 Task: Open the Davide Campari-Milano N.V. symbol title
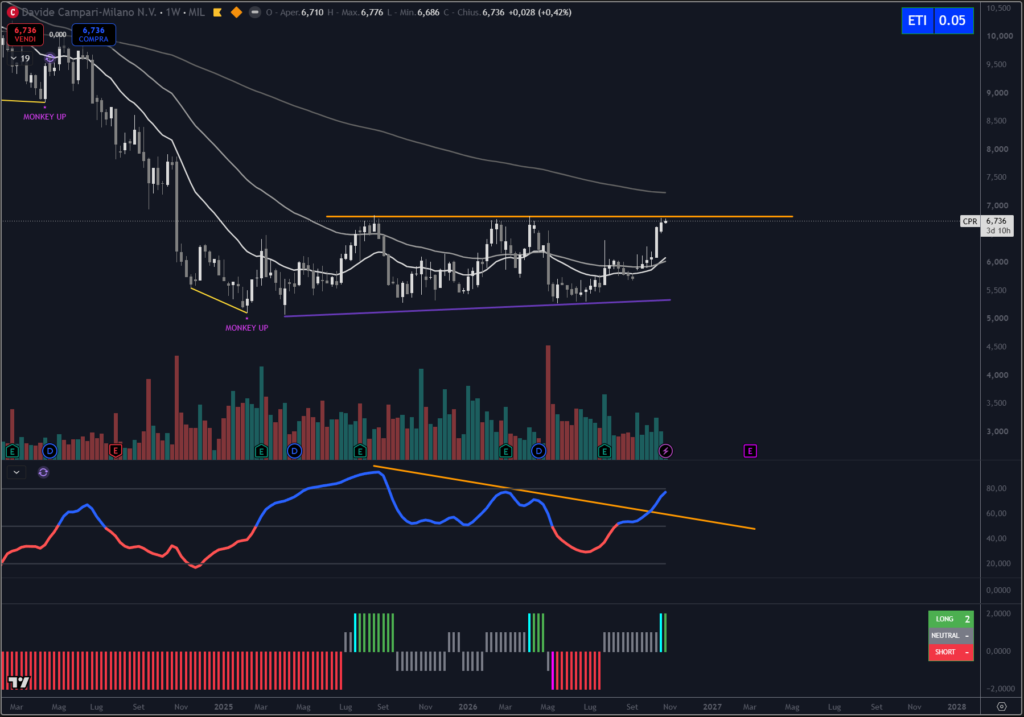pos(89,12)
